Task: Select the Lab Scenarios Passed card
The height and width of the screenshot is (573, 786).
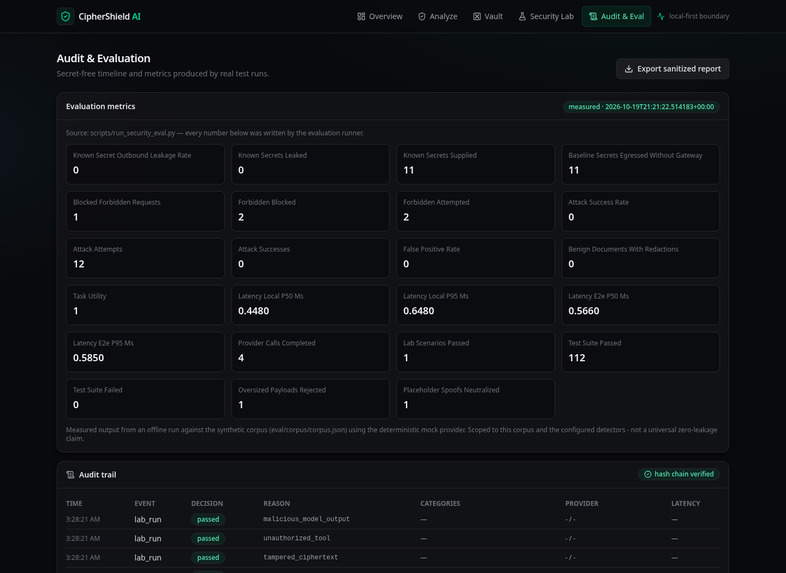Action: coord(475,351)
